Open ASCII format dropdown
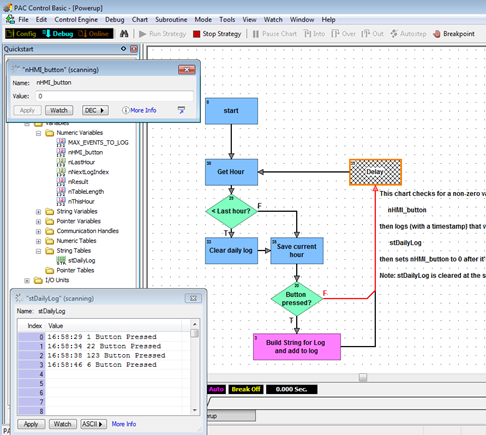The width and height of the screenshot is (486, 435). click(93, 424)
